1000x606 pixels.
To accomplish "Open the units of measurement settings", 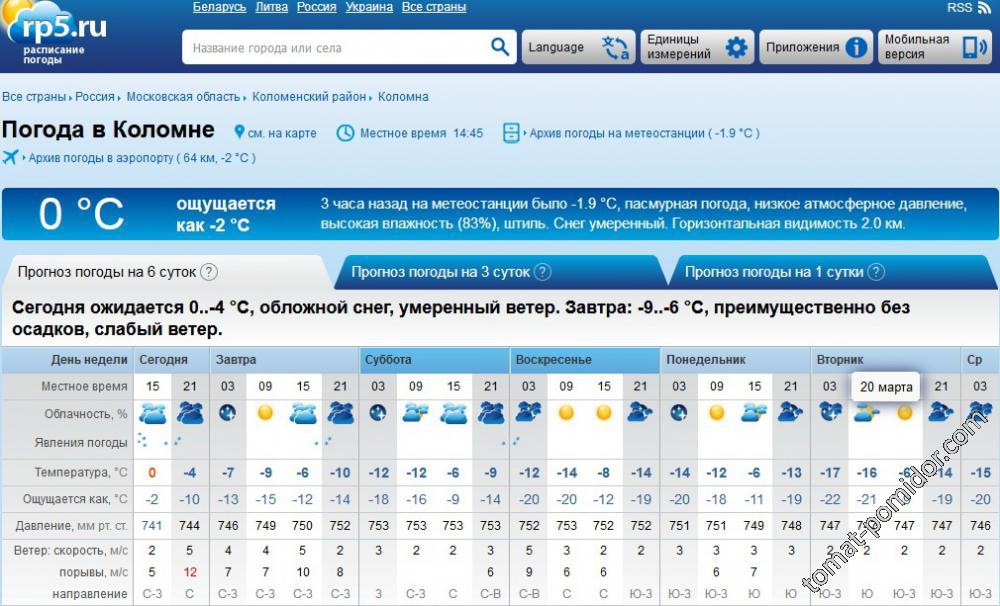I will tap(697, 47).
